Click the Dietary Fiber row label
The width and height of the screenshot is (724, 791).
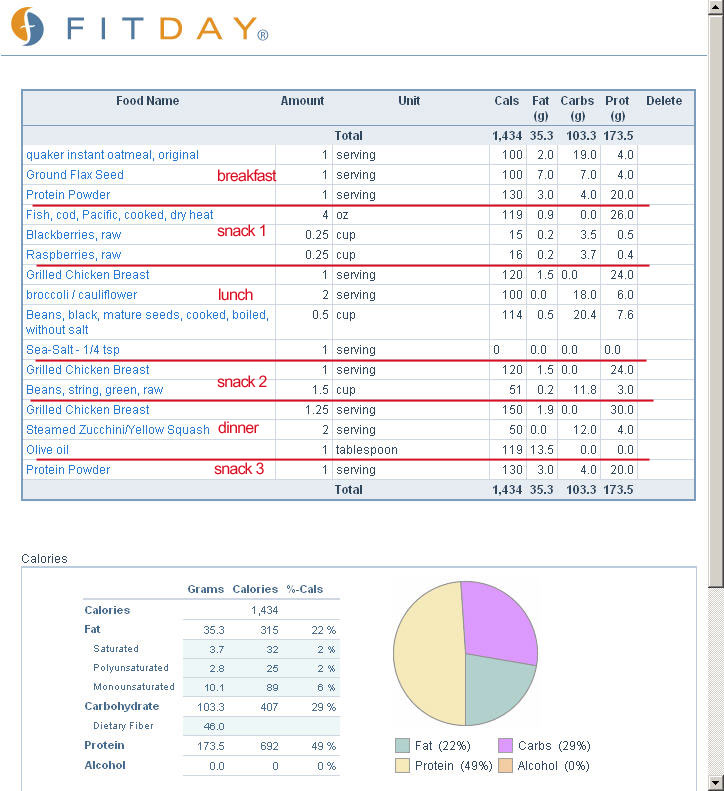123,726
